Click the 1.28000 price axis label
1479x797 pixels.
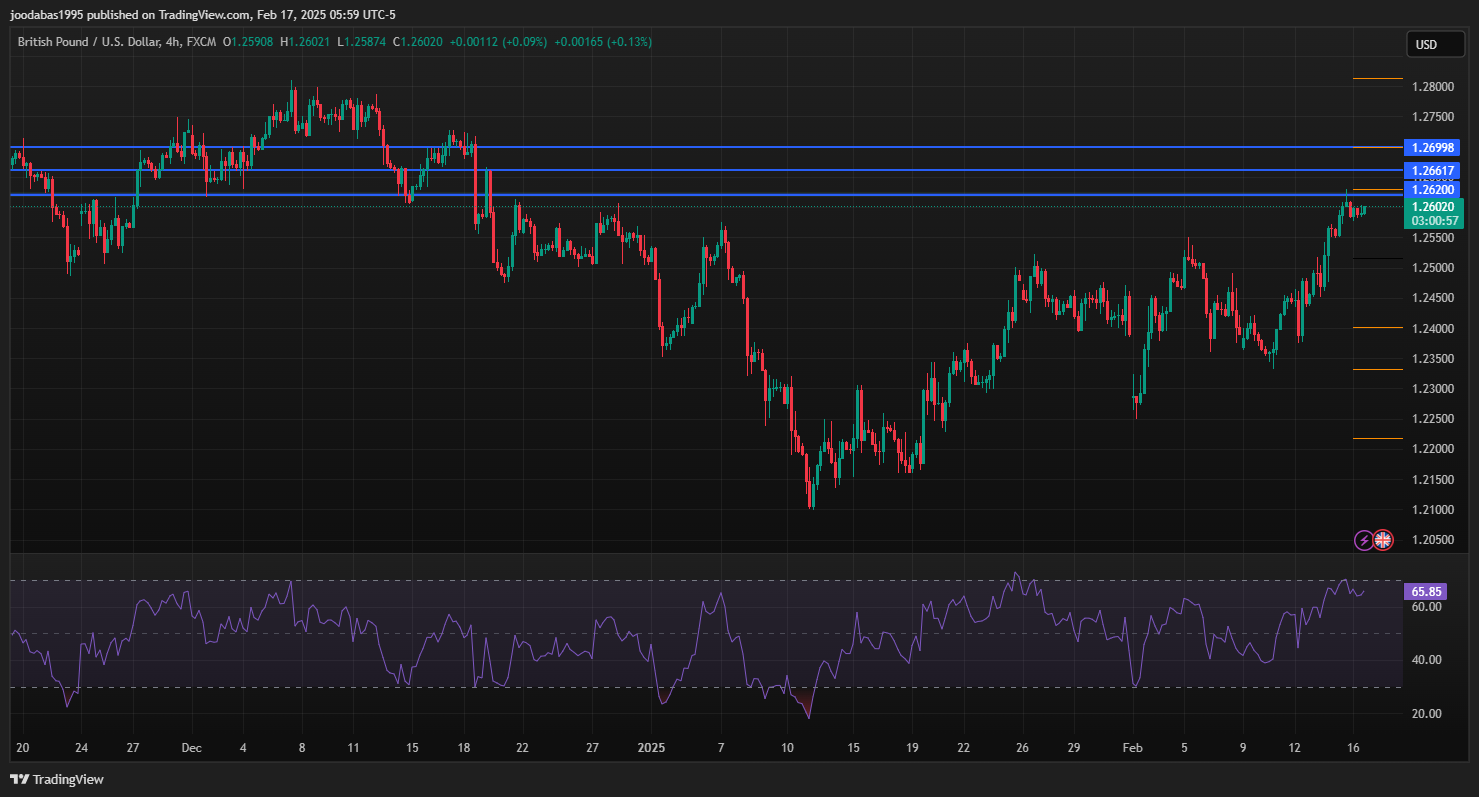click(x=1432, y=87)
